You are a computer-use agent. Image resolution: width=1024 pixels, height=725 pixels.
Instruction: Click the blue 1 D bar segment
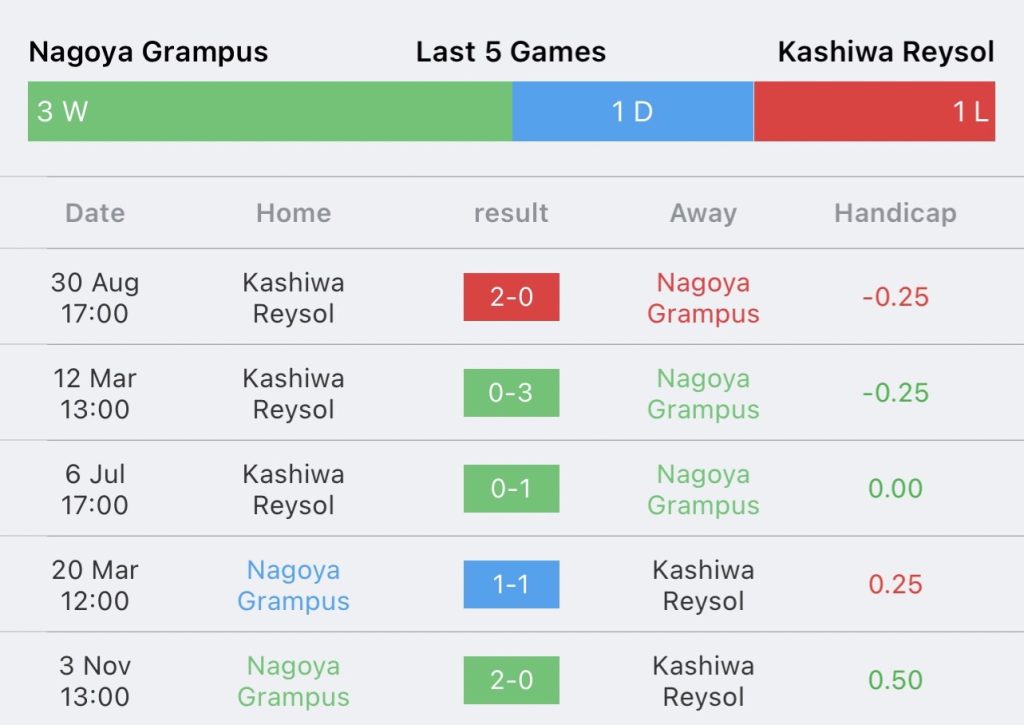[x=633, y=111]
